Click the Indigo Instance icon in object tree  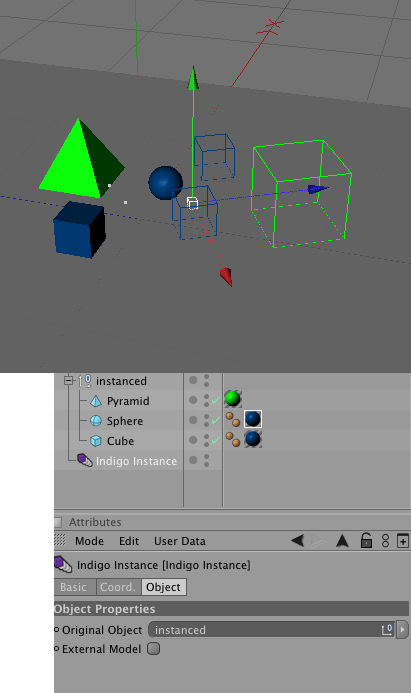pos(84,460)
